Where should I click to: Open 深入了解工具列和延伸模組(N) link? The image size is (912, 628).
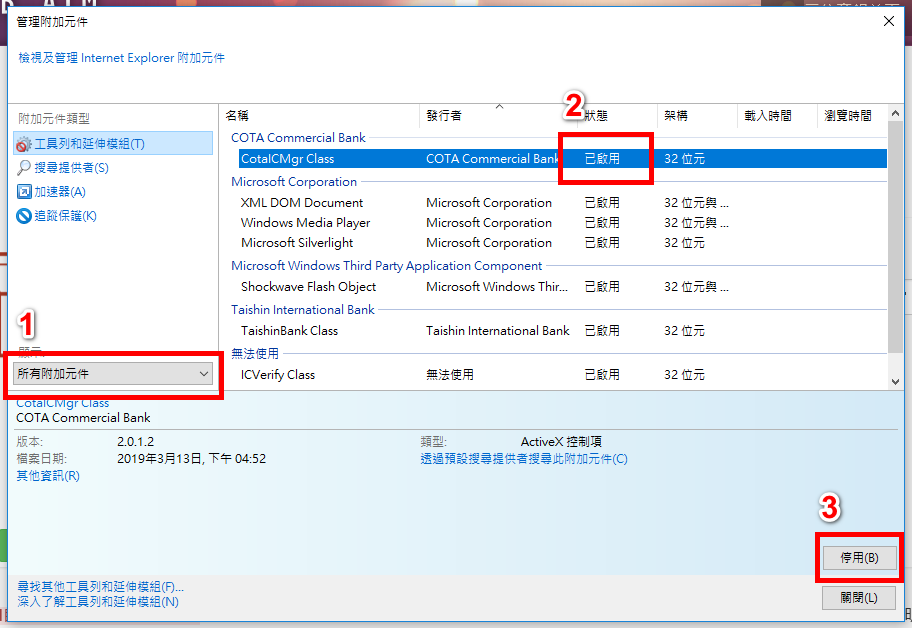click(x=98, y=602)
